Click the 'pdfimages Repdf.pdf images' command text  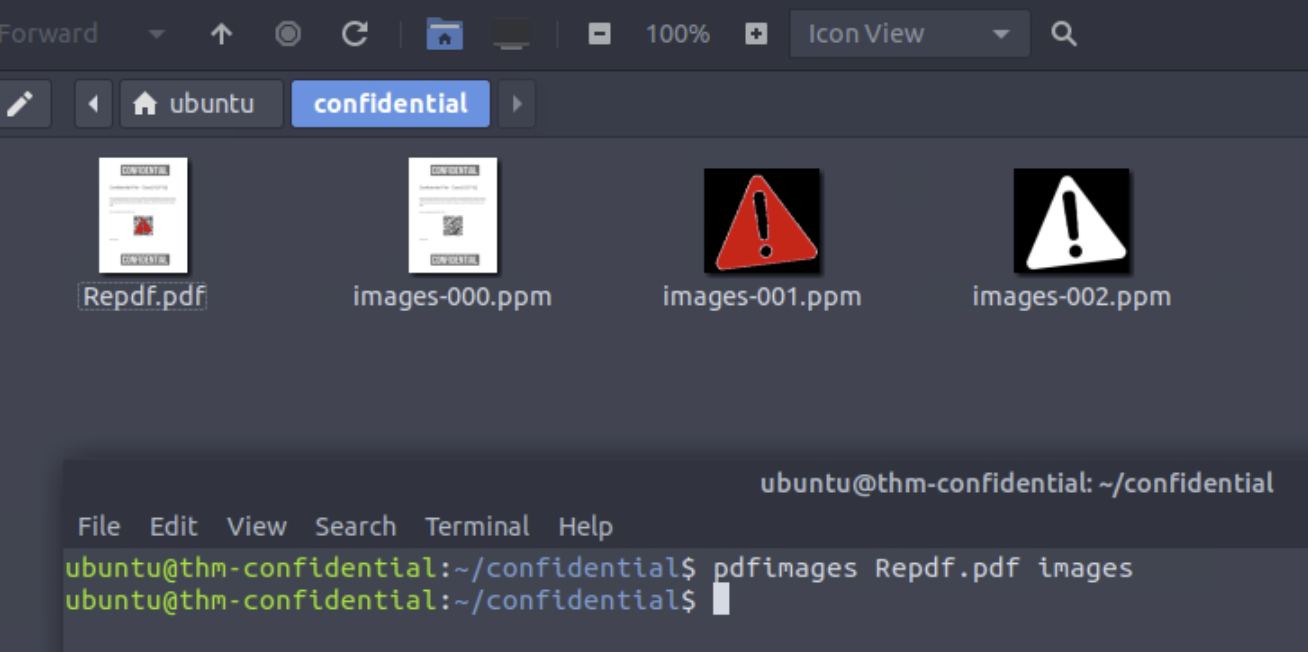point(923,569)
